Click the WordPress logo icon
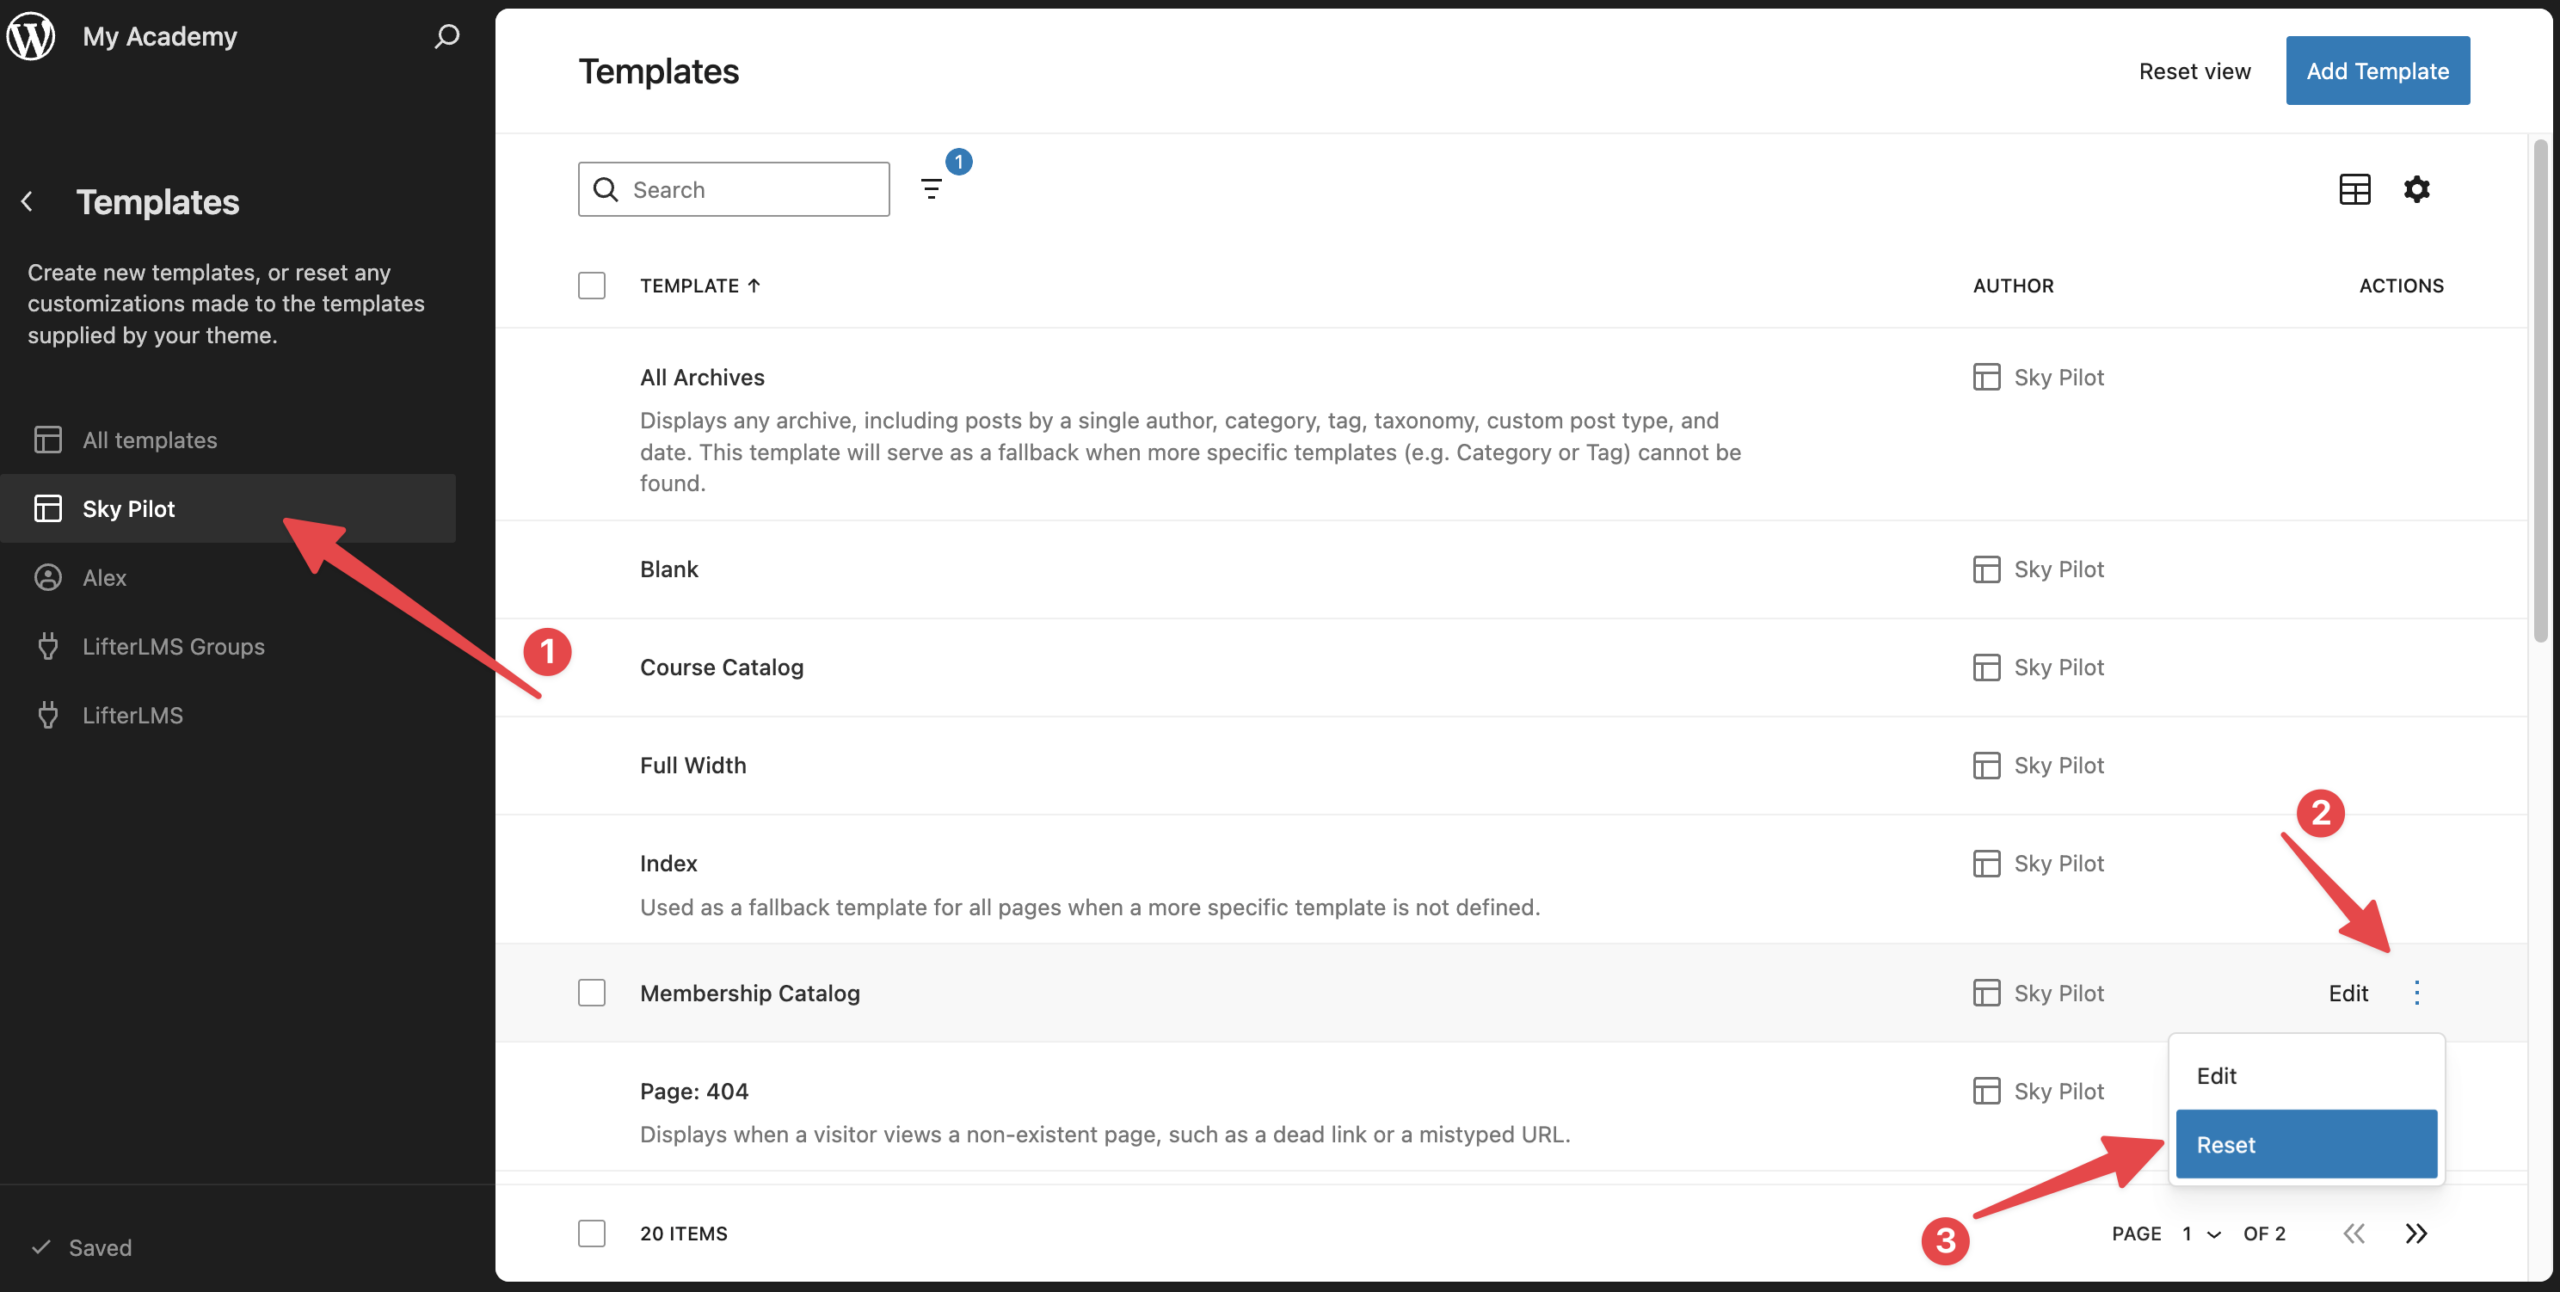2560x1292 pixels. [31, 36]
